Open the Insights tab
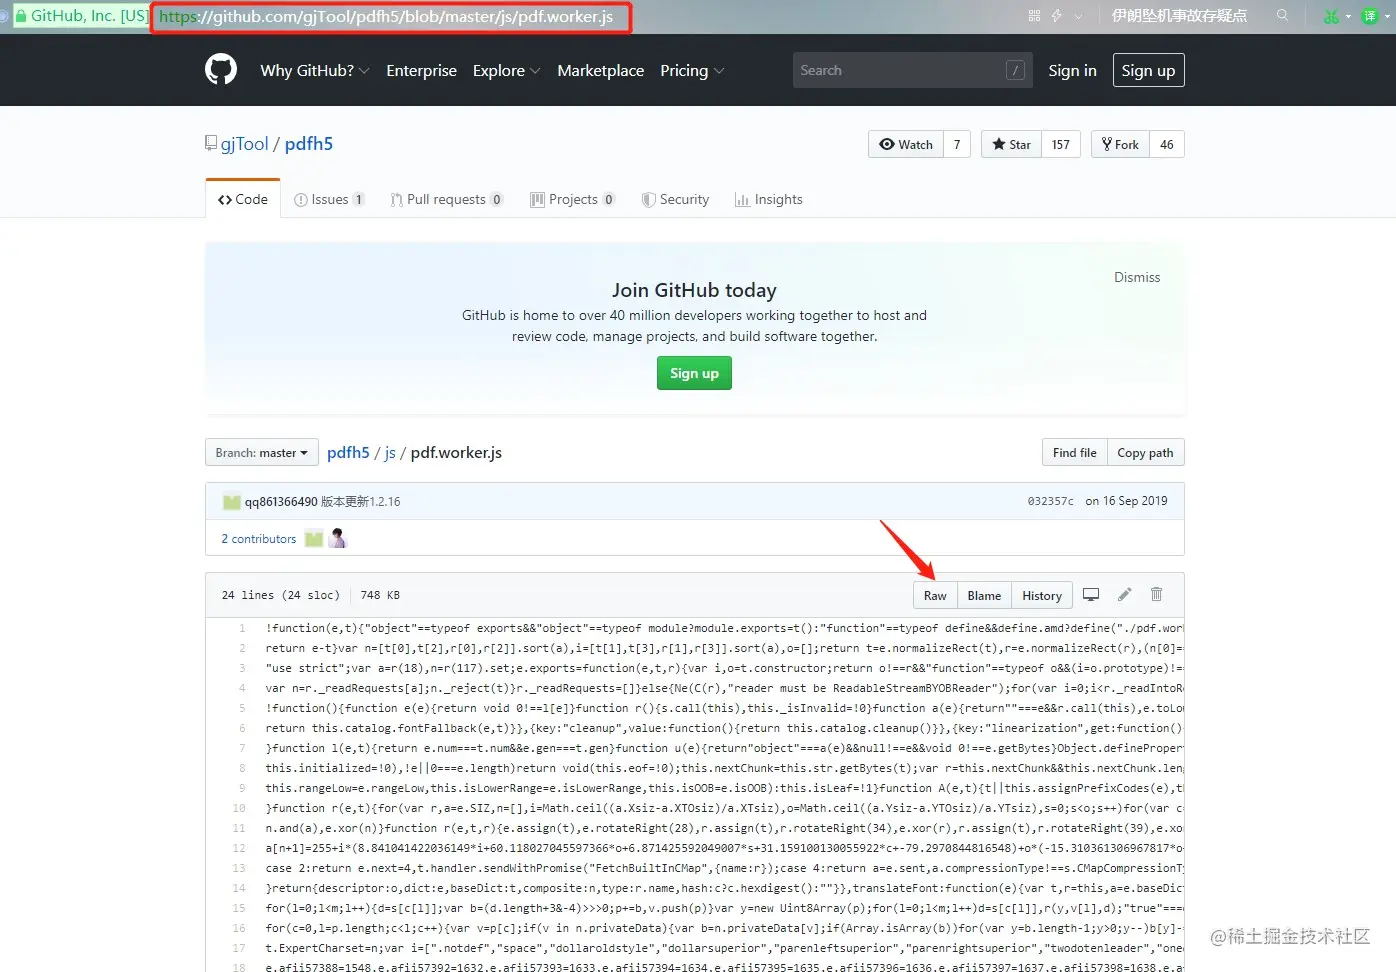 (x=769, y=199)
